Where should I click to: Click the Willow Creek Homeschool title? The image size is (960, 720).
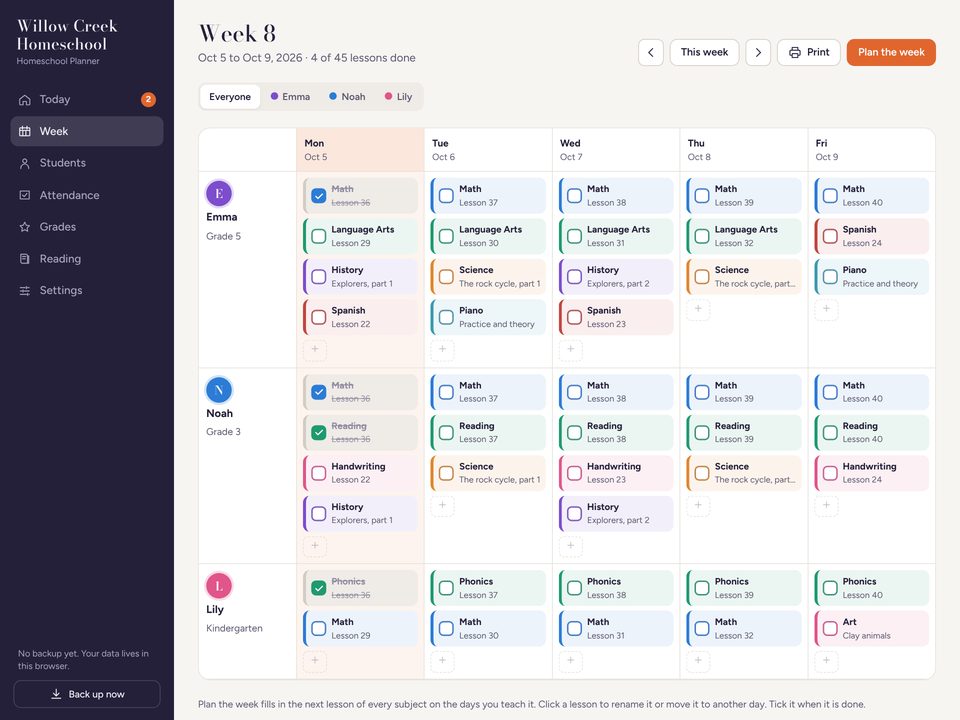pos(67,35)
